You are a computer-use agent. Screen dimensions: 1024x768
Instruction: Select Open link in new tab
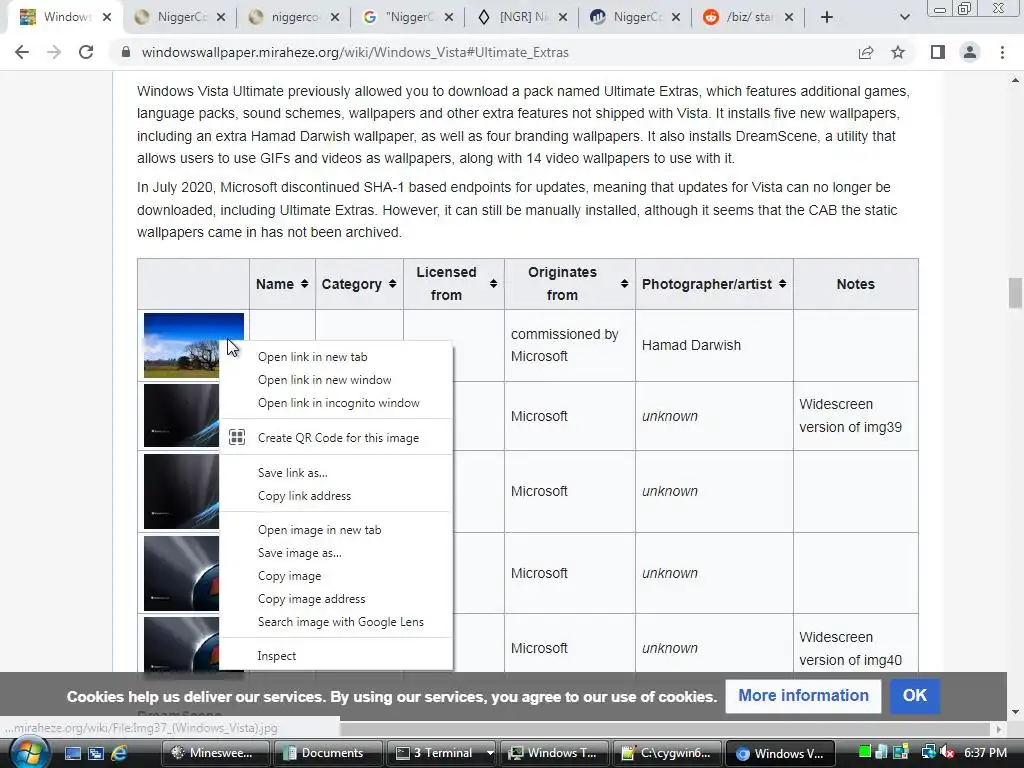336,357
